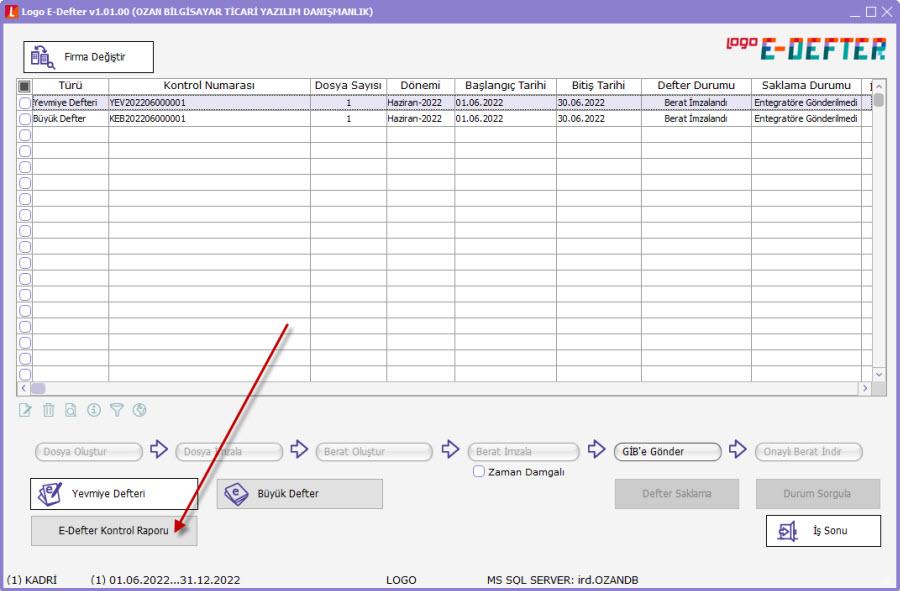The width and height of the screenshot is (900, 591).
Task: Click the edit record icon below the grid
Action: pos(26,409)
